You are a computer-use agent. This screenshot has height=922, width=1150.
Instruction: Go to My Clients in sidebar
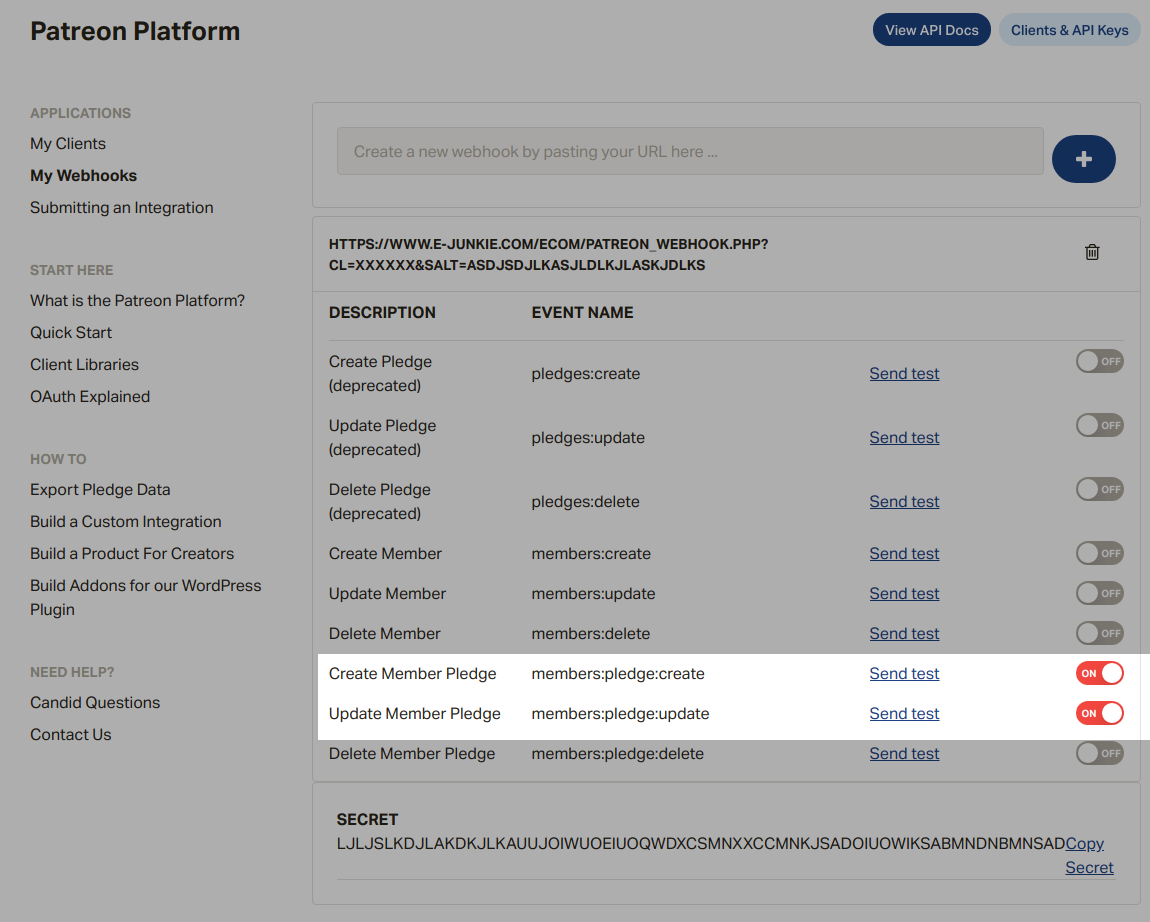tap(68, 144)
